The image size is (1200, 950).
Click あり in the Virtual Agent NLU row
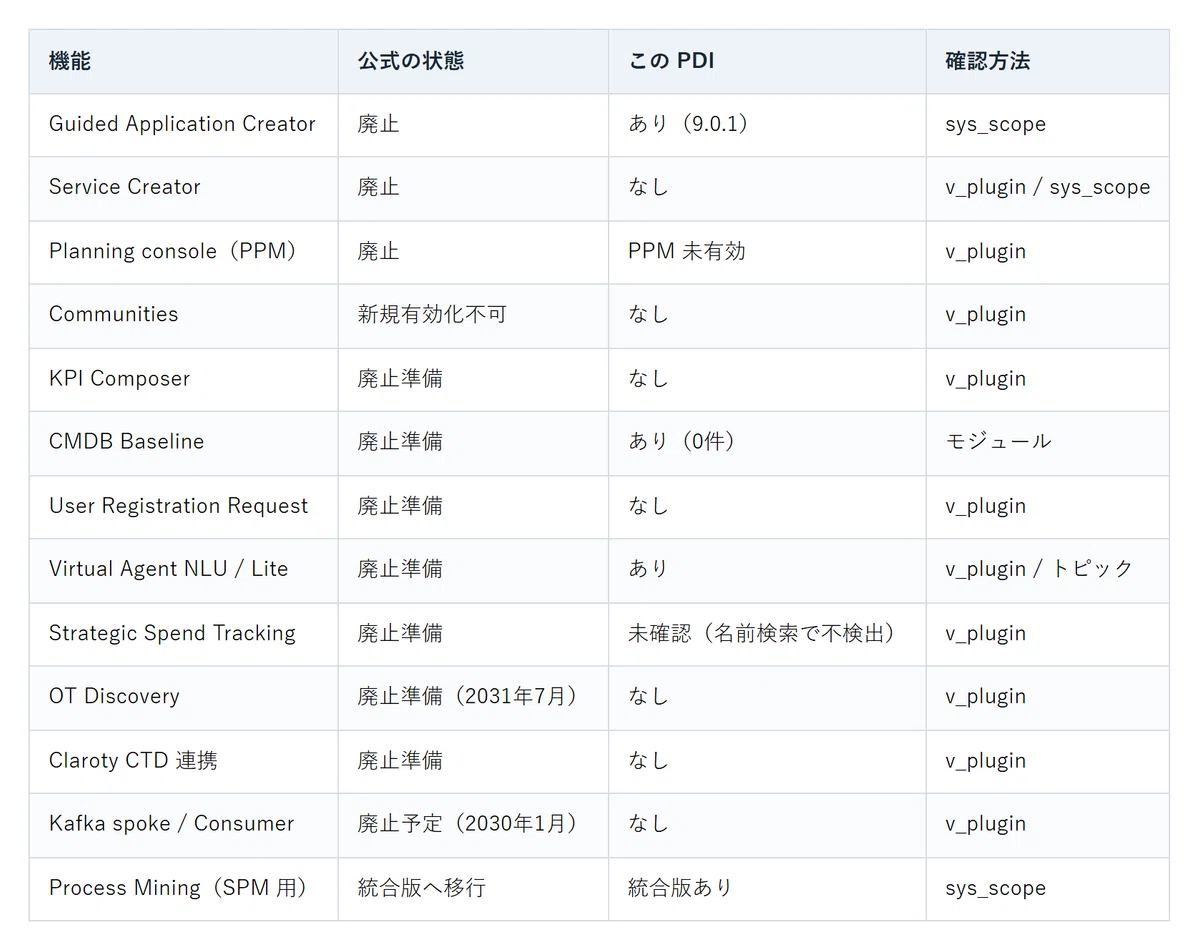648,569
